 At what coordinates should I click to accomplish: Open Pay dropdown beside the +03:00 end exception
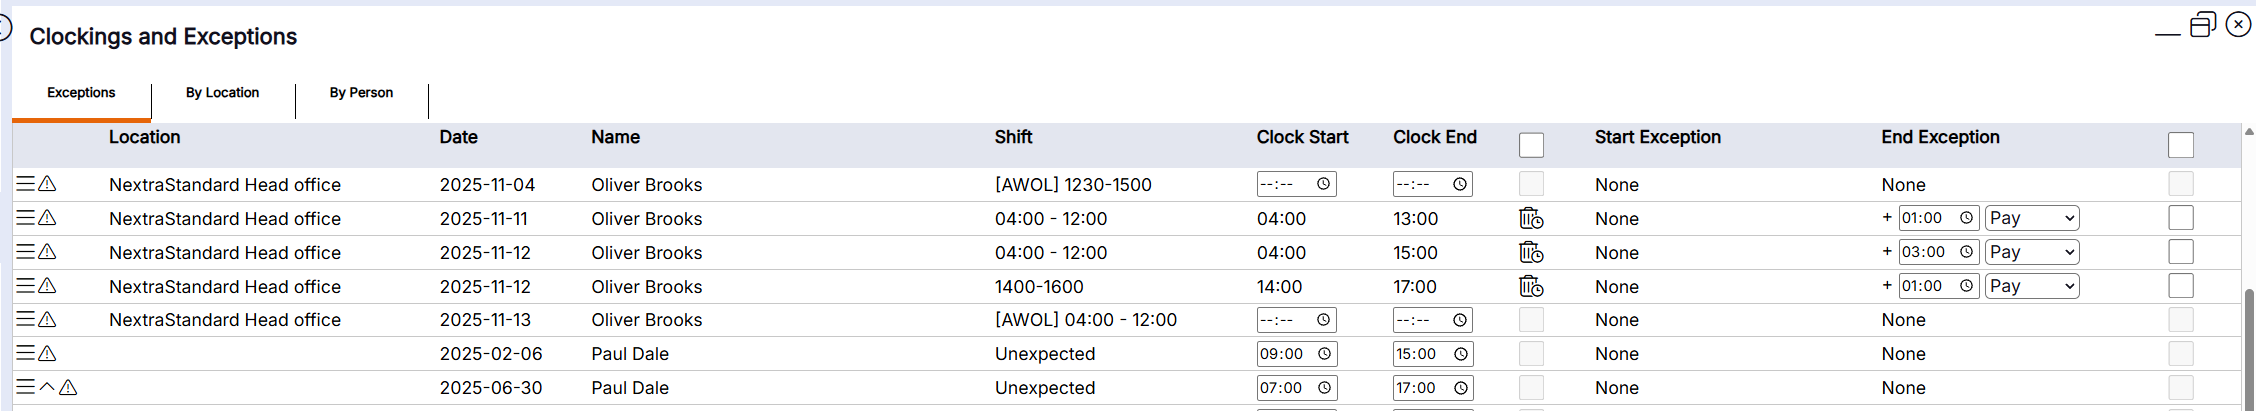pyautogui.click(x=2032, y=252)
